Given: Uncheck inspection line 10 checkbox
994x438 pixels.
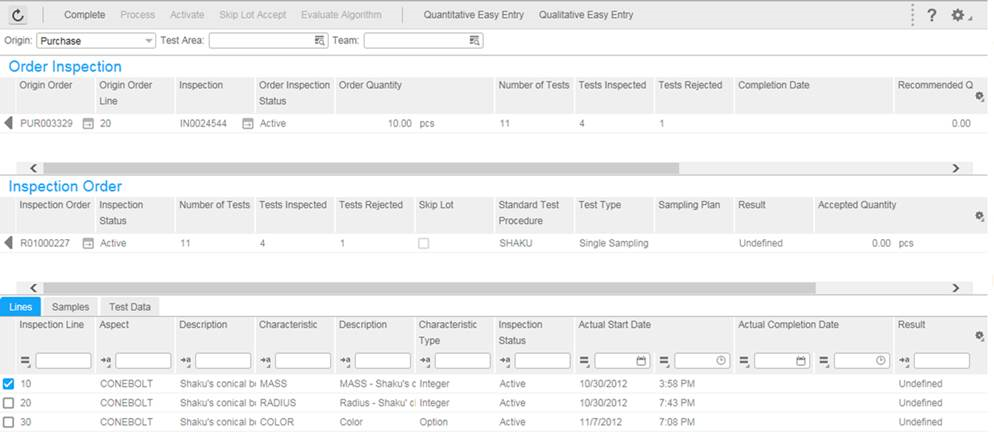Looking at the screenshot, I should click(x=9, y=384).
